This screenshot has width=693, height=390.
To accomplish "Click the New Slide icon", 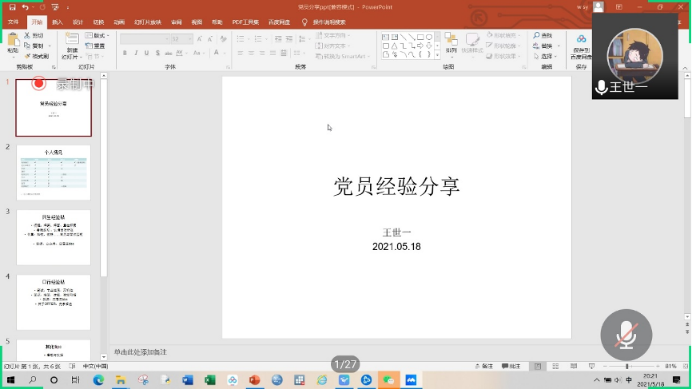I will 71,45.
